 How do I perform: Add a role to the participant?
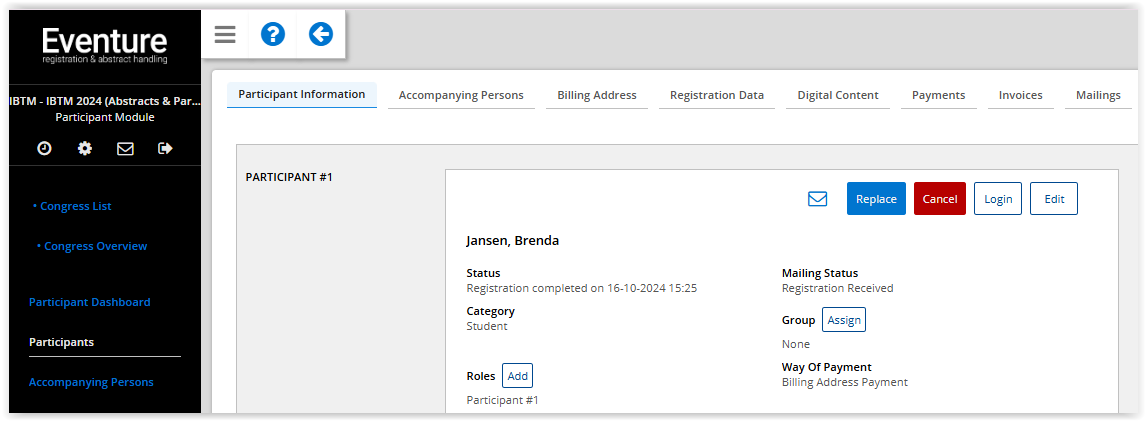pos(517,376)
